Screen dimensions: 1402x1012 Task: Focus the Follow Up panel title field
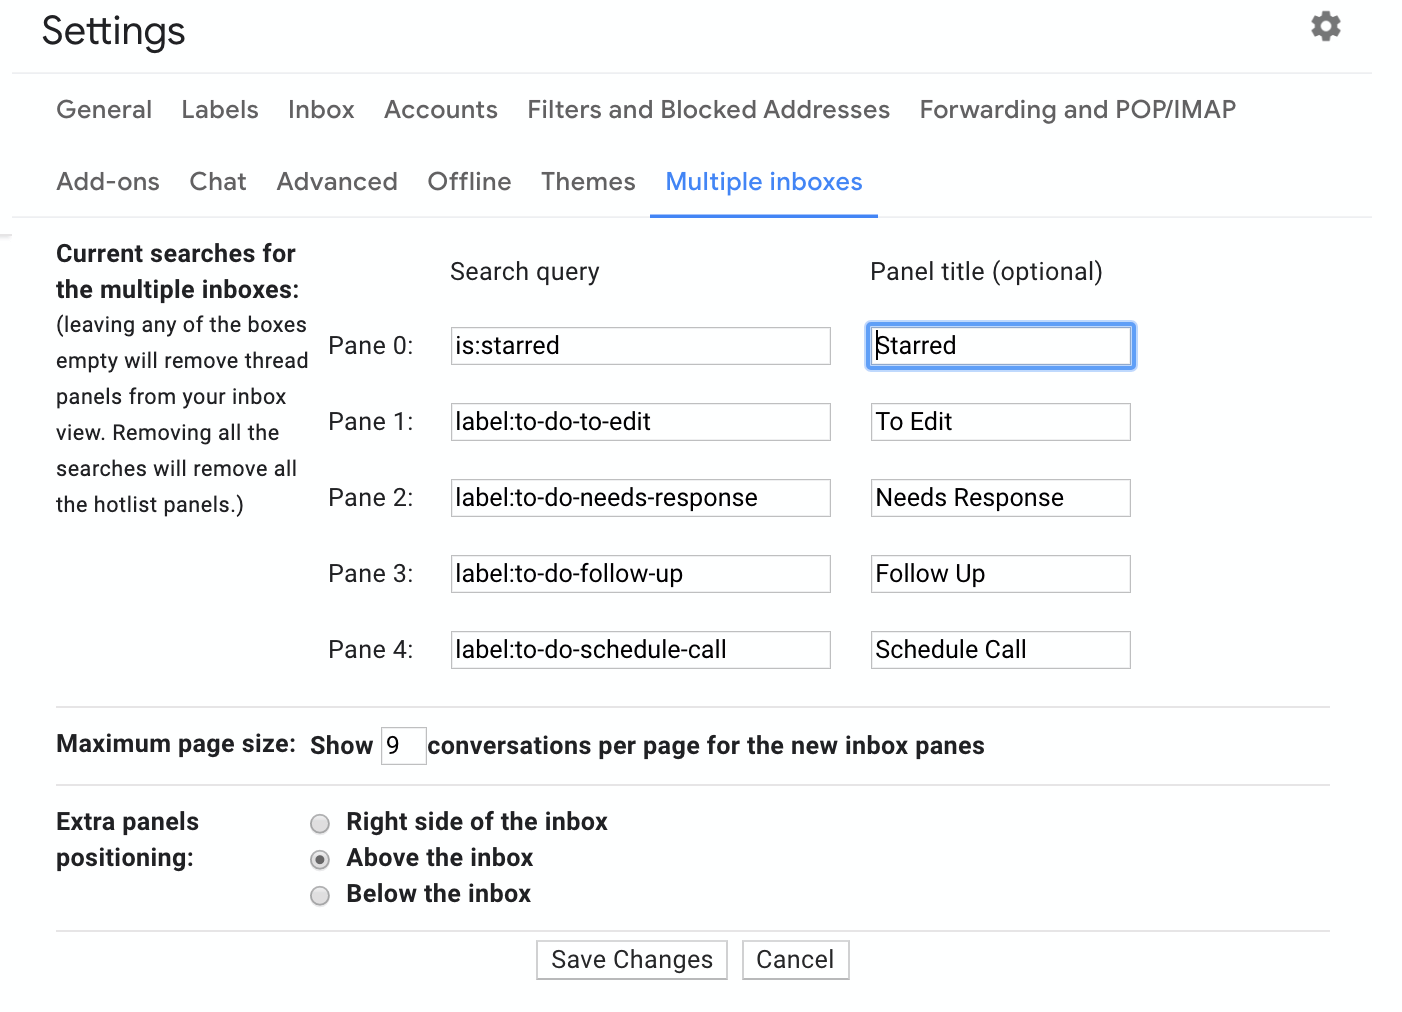(x=1001, y=574)
